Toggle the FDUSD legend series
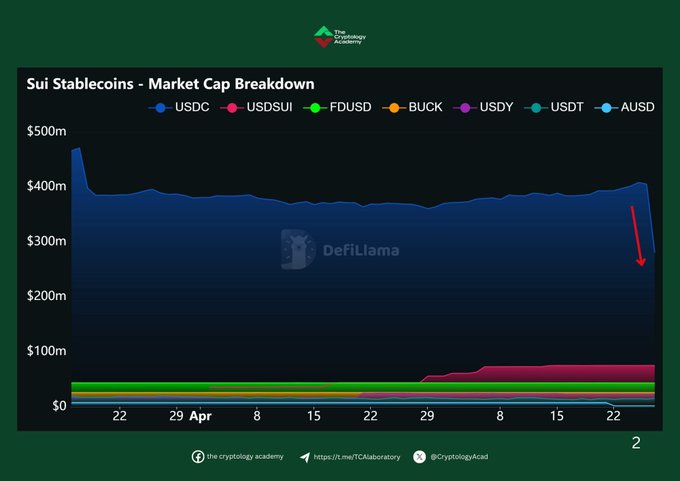 (337, 107)
